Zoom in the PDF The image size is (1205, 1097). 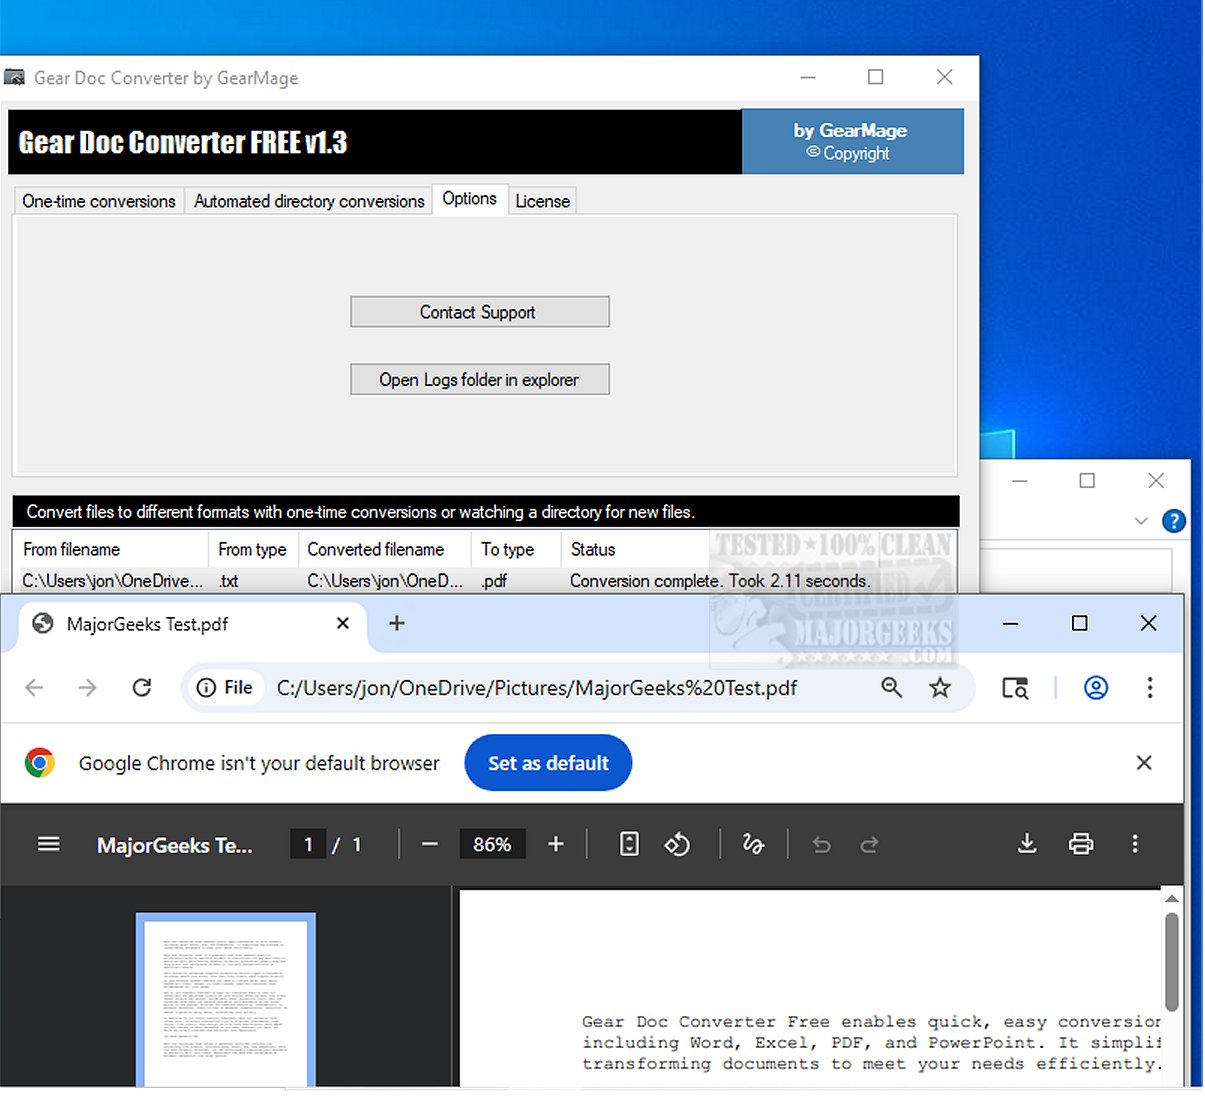556,844
